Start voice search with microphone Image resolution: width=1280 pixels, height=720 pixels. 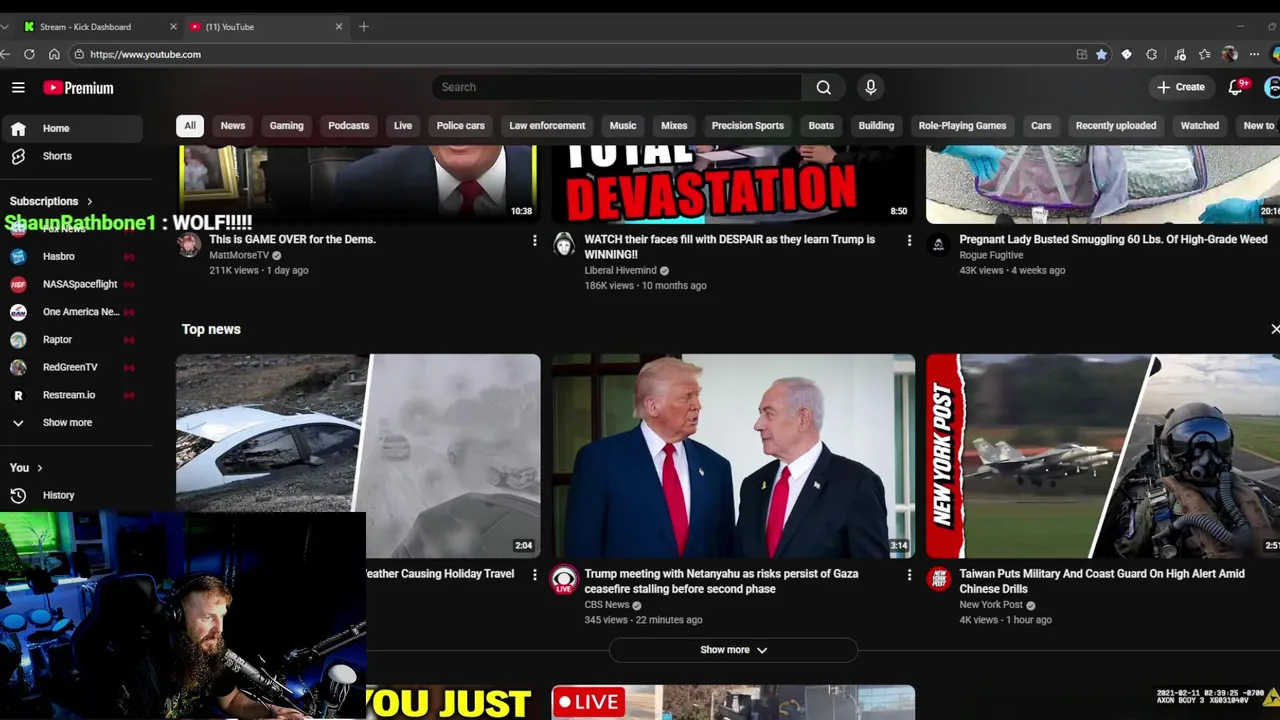point(870,87)
